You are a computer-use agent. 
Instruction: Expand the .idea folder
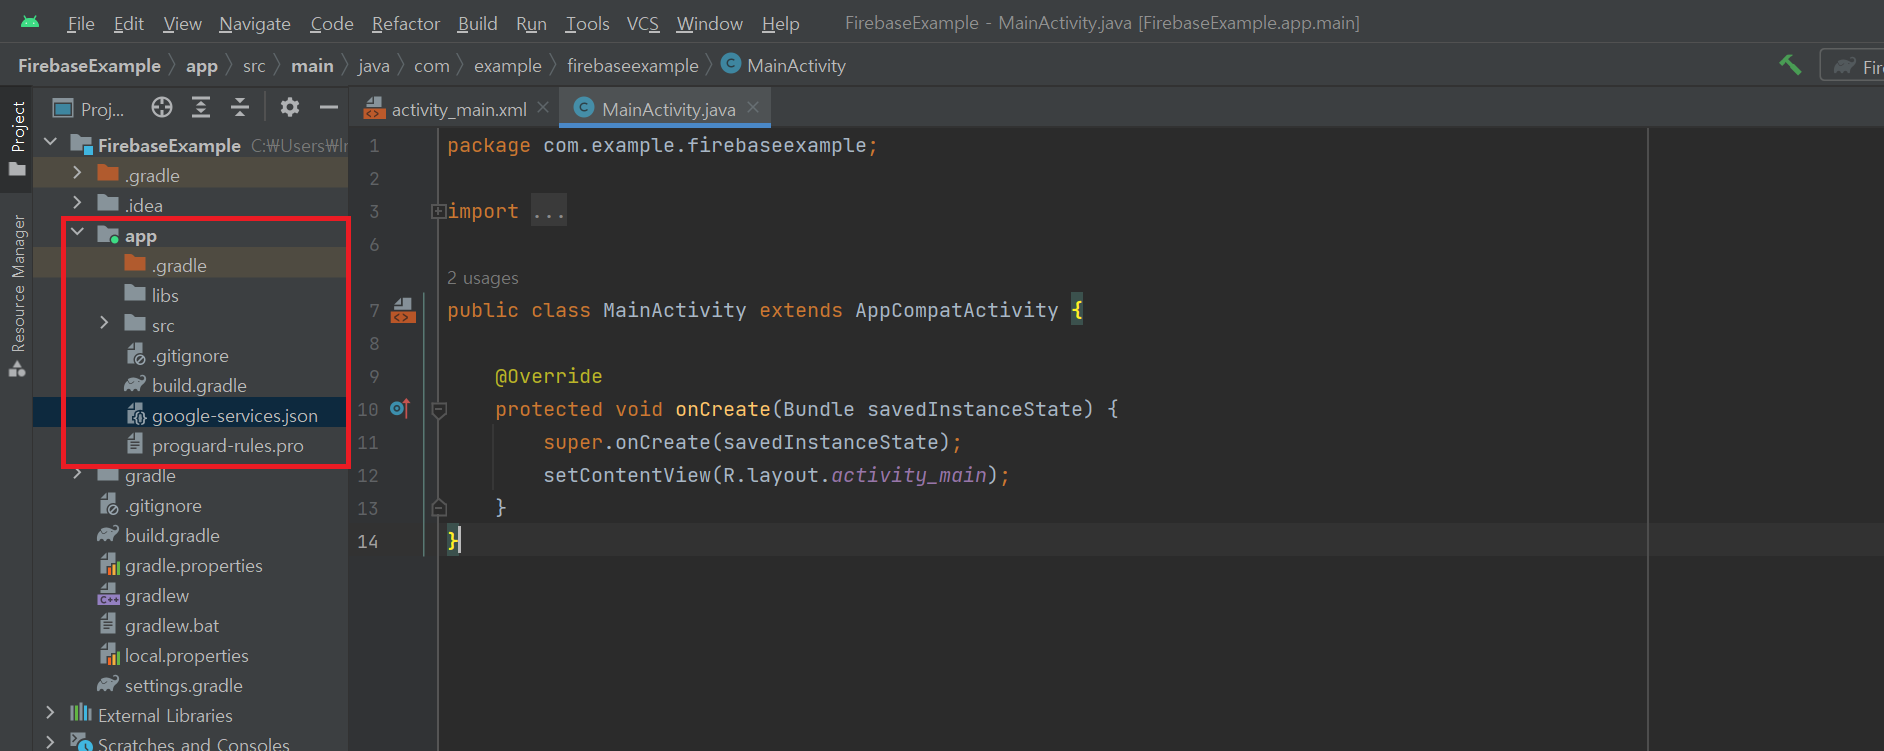pyautogui.click(x=77, y=203)
